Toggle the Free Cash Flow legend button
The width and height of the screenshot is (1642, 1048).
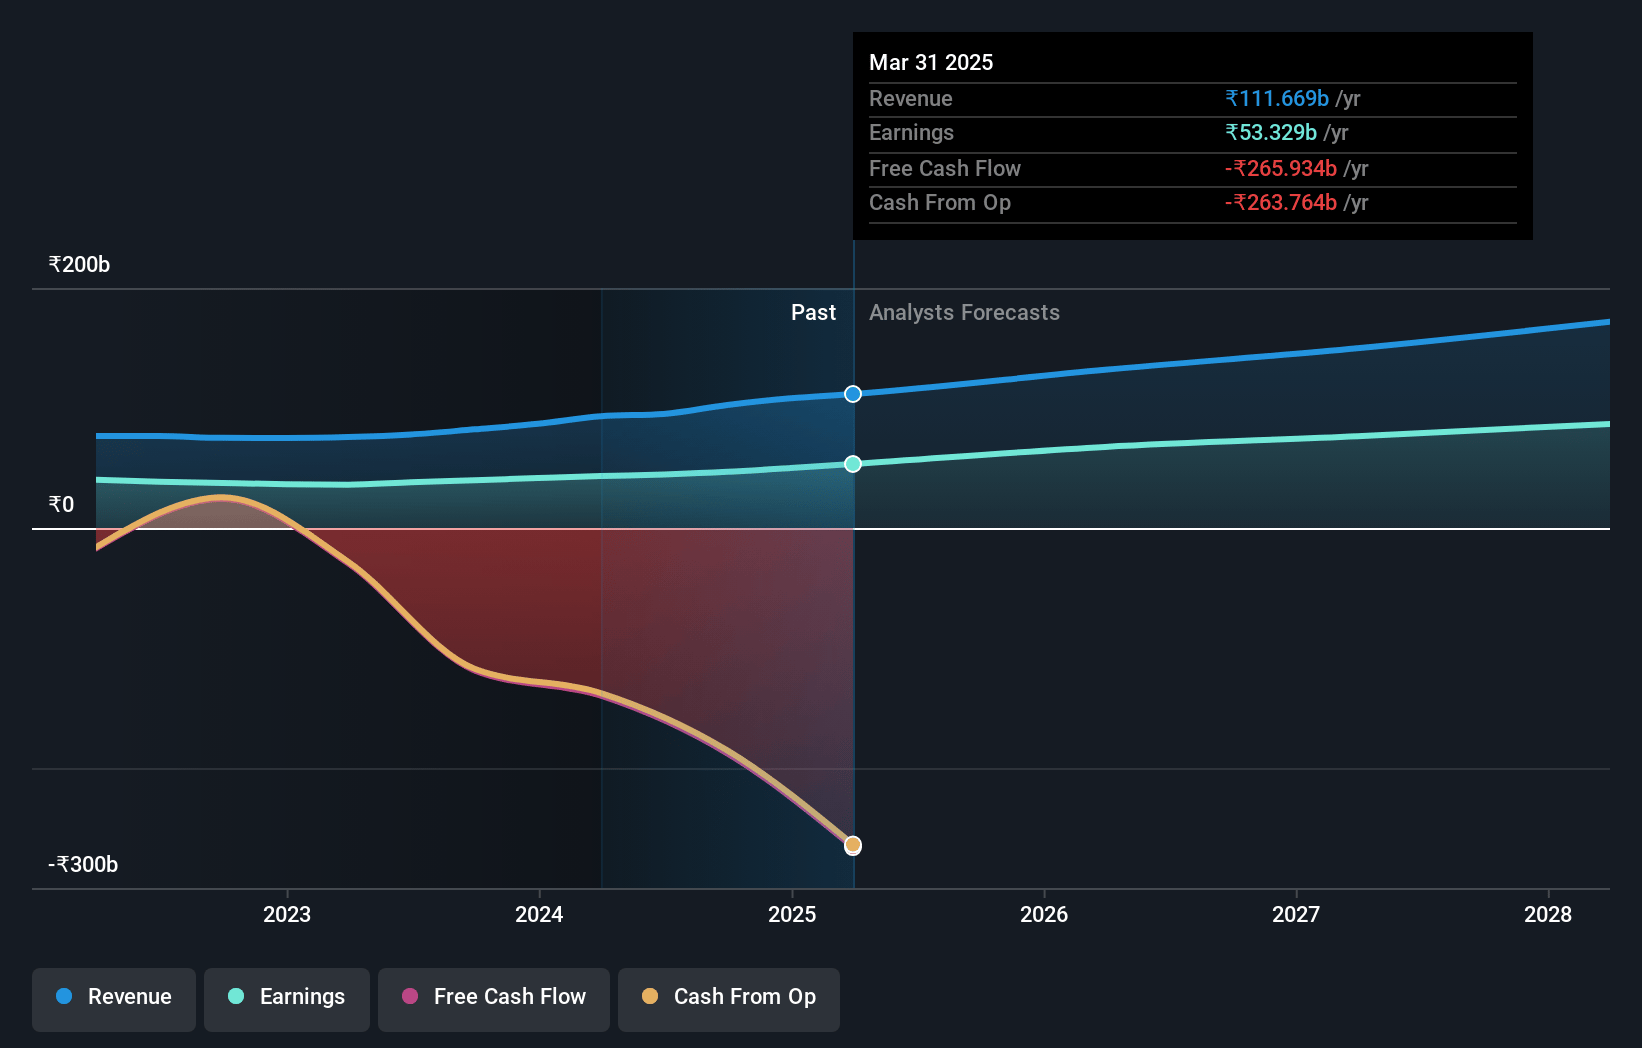[494, 999]
